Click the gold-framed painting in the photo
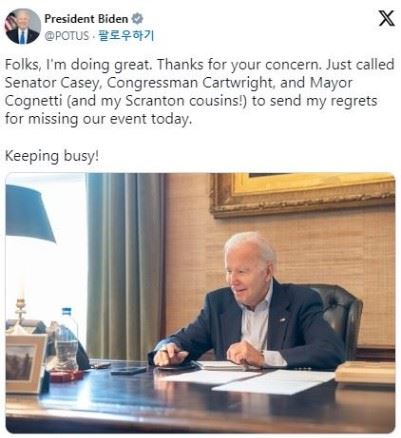This screenshot has height=438, width=401. [x=302, y=193]
